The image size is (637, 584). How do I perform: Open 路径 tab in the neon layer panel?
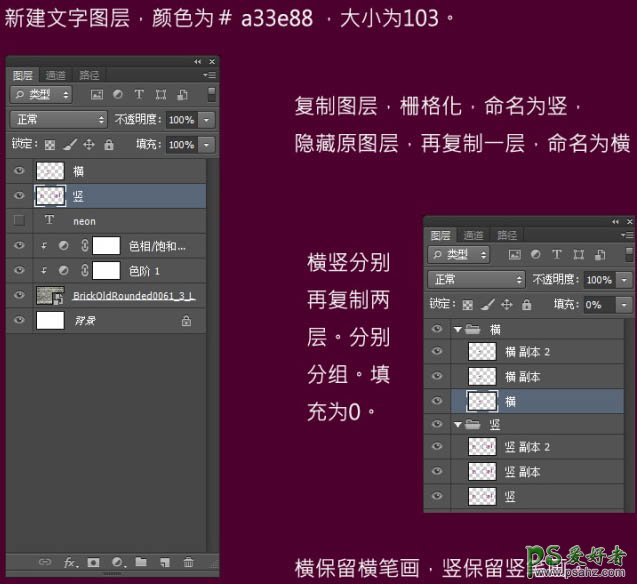point(89,75)
